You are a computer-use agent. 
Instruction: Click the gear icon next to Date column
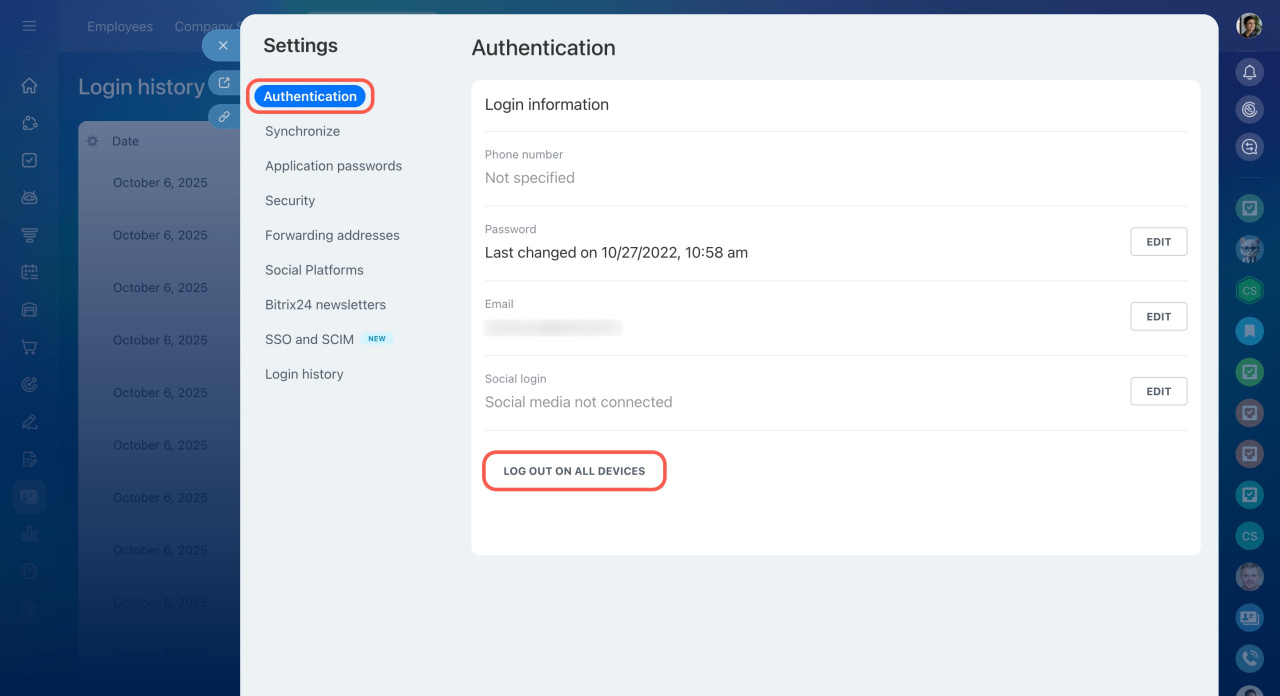click(93, 141)
